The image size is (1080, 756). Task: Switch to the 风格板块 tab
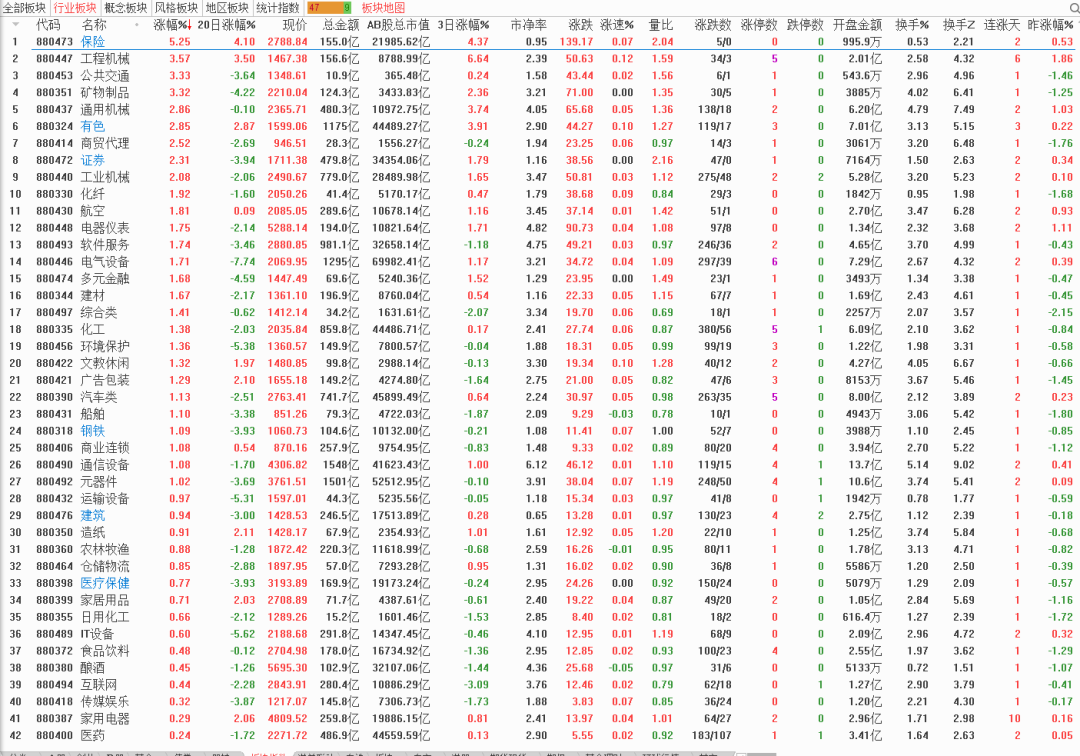176,8
